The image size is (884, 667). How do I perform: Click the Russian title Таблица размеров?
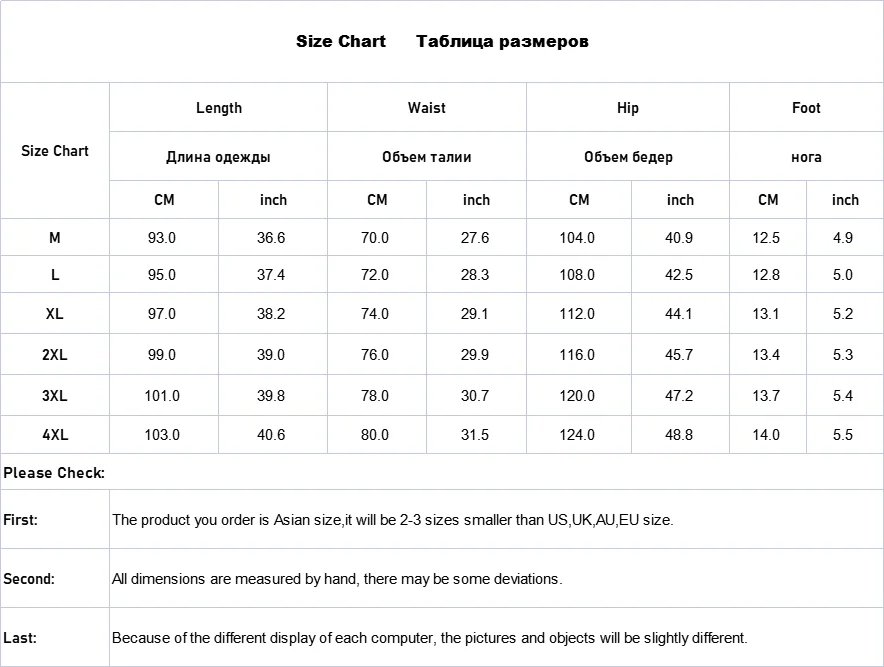coord(502,42)
